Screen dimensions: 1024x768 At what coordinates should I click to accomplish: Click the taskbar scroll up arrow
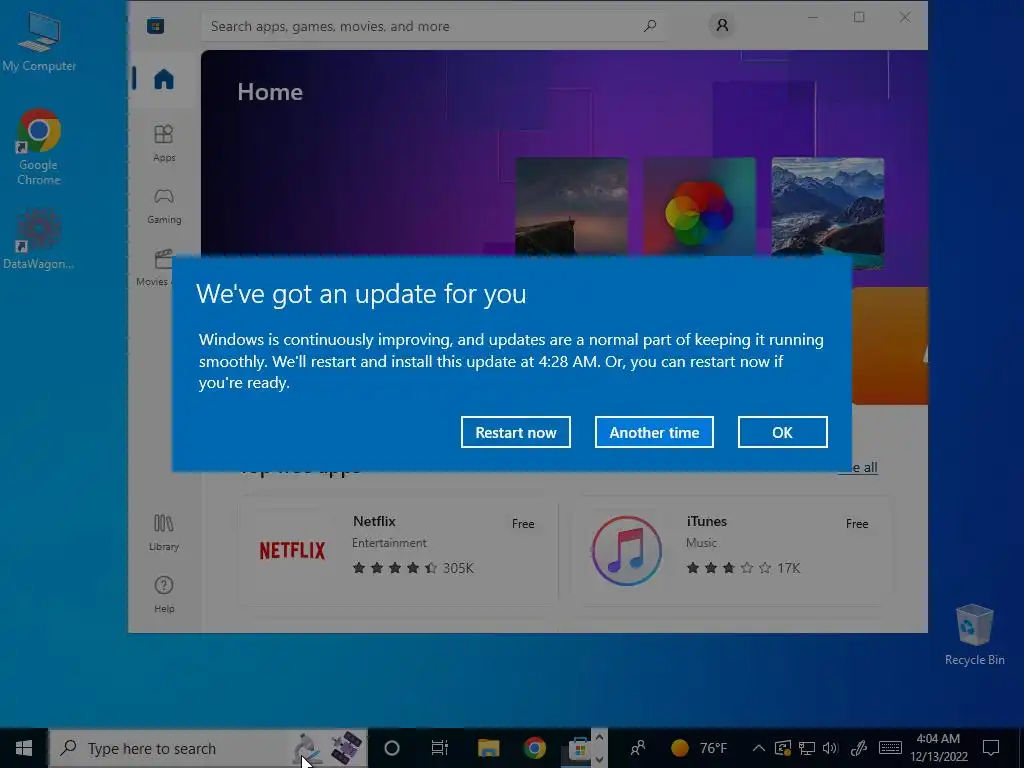600,737
